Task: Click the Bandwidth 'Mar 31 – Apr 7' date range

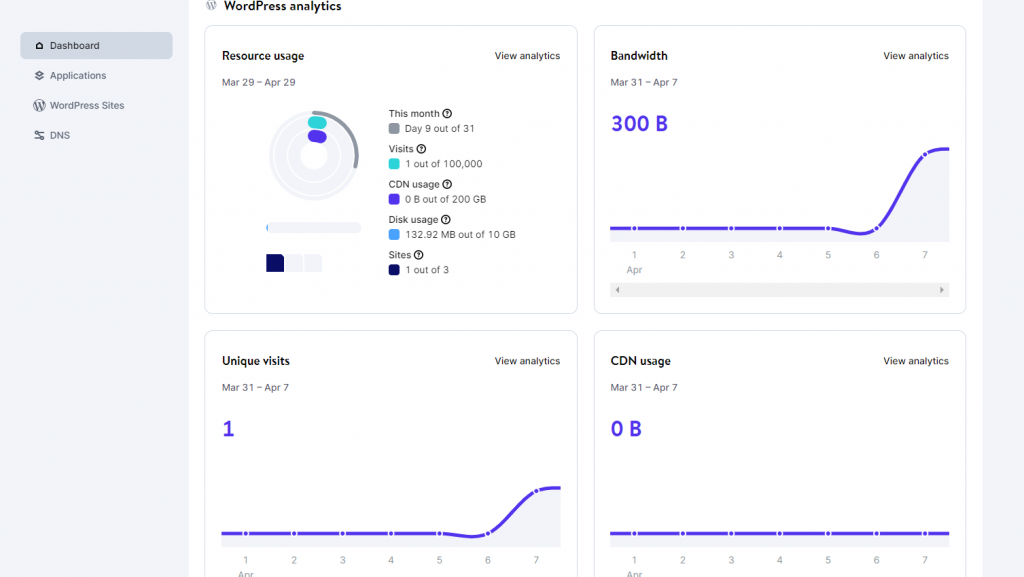Action: pos(644,82)
